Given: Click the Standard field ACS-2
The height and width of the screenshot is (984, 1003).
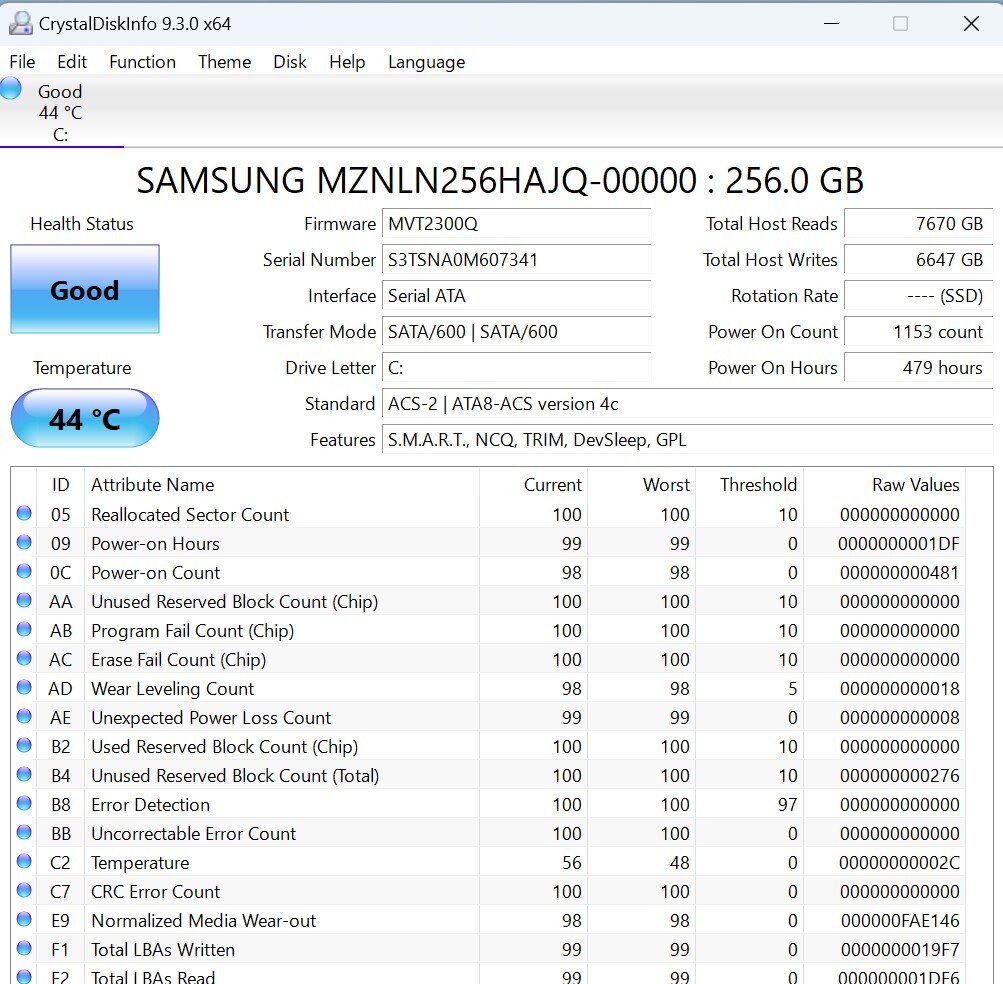Looking at the screenshot, I should coord(688,404).
